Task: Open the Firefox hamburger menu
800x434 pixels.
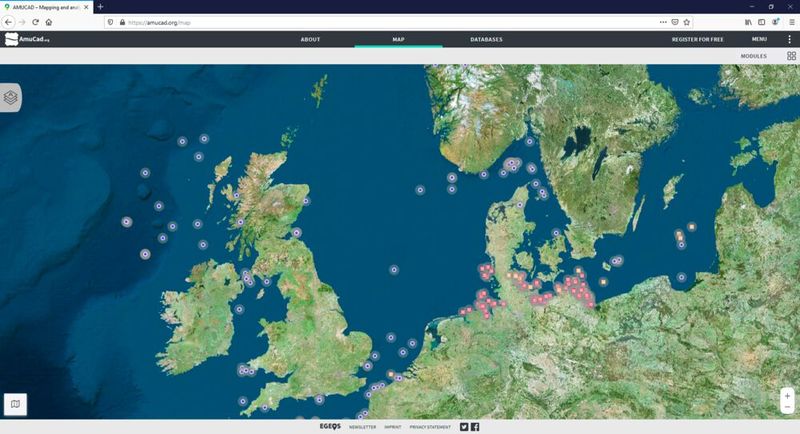Action: (x=792, y=22)
